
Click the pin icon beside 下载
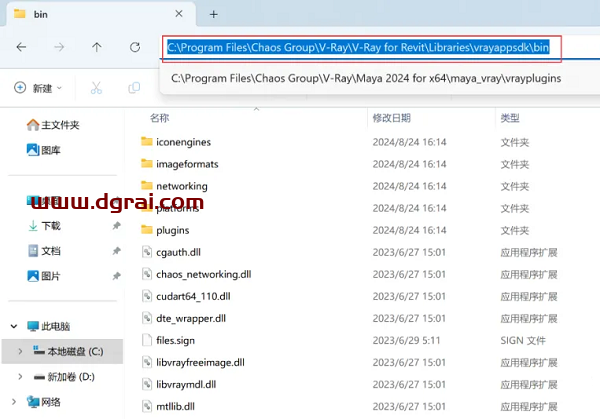117,226
